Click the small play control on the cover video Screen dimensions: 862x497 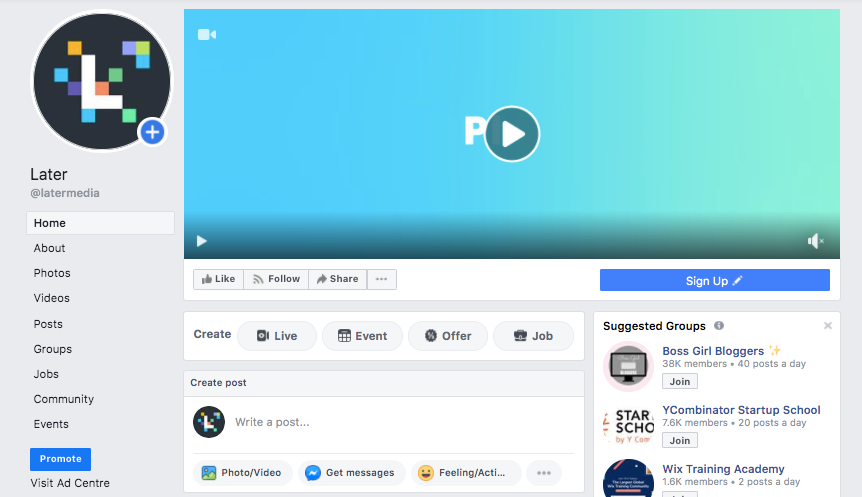pos(202,241)
